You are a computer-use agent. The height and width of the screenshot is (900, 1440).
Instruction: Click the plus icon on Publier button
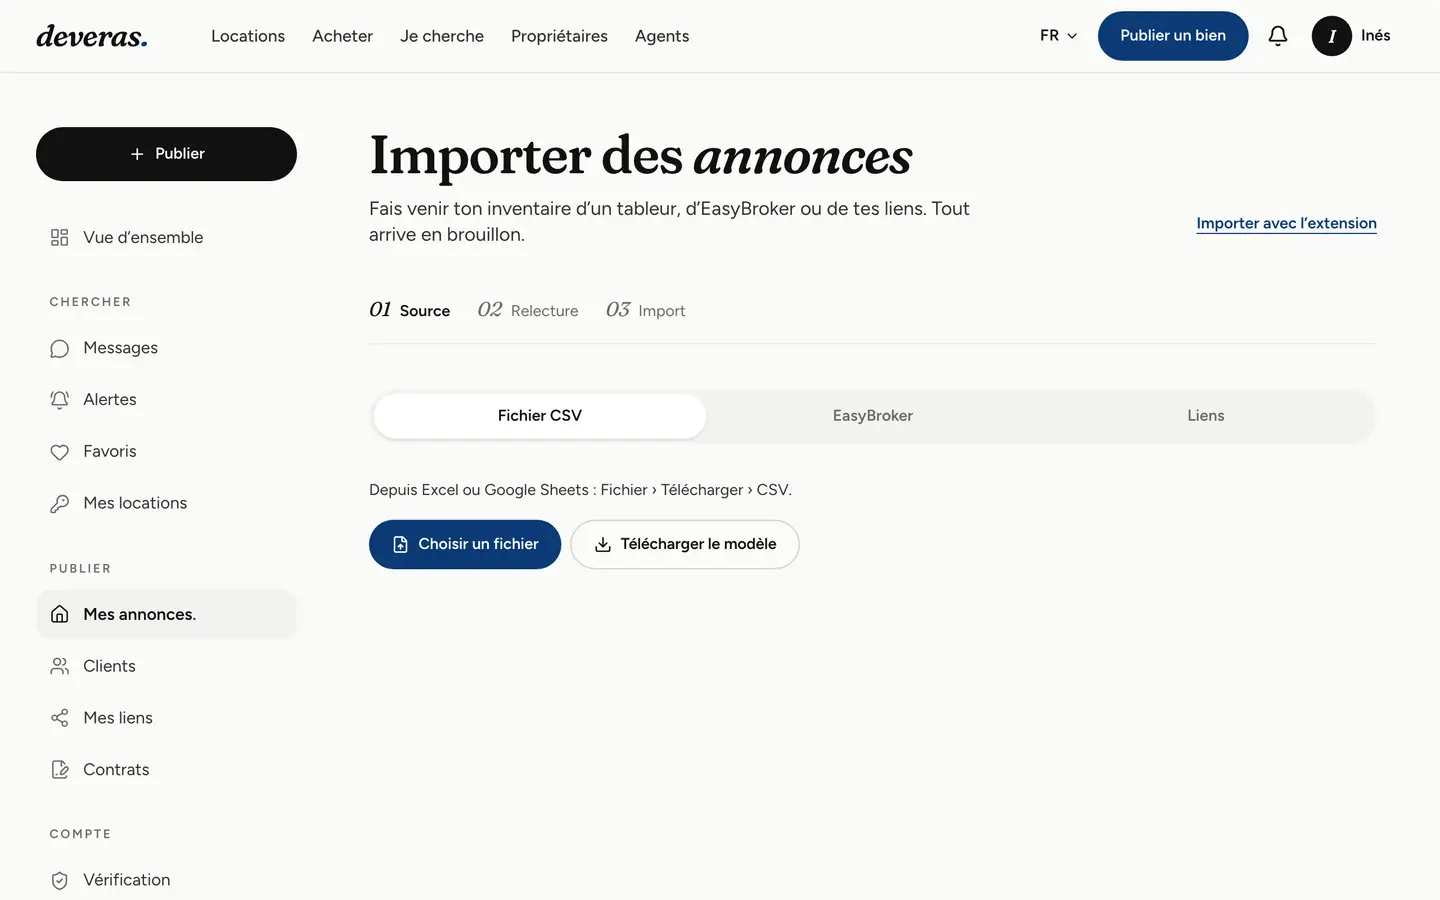click(137, 154)
